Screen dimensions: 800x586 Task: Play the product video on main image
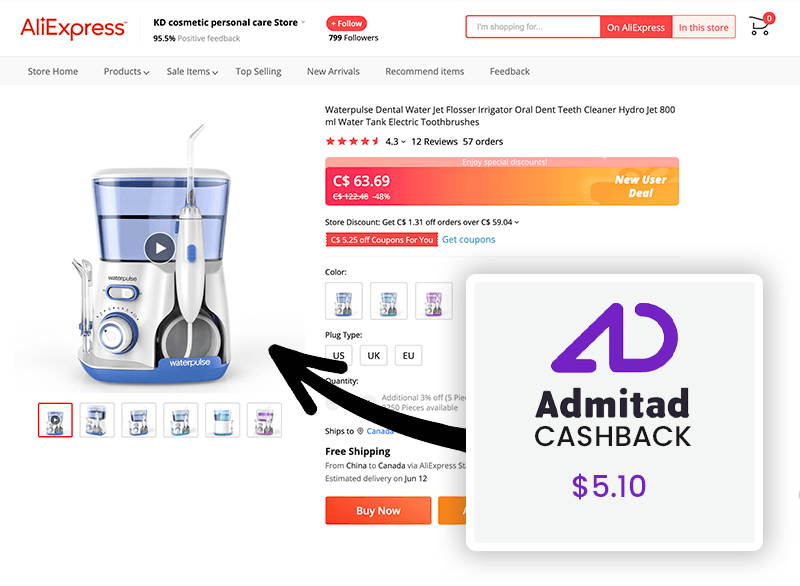160,248
